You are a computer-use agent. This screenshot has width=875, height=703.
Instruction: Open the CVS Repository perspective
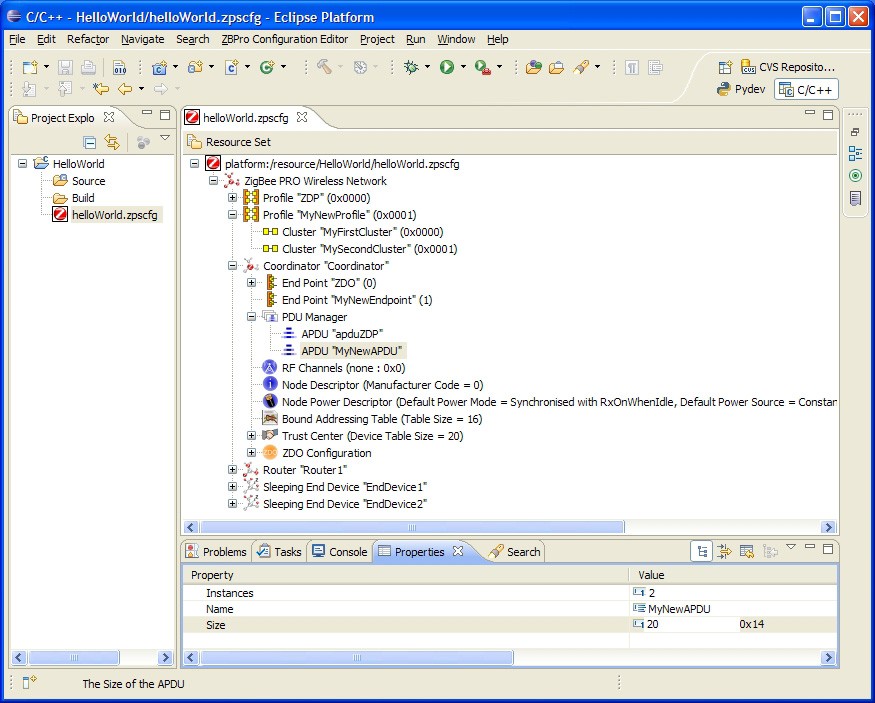(x=786, y=67)
